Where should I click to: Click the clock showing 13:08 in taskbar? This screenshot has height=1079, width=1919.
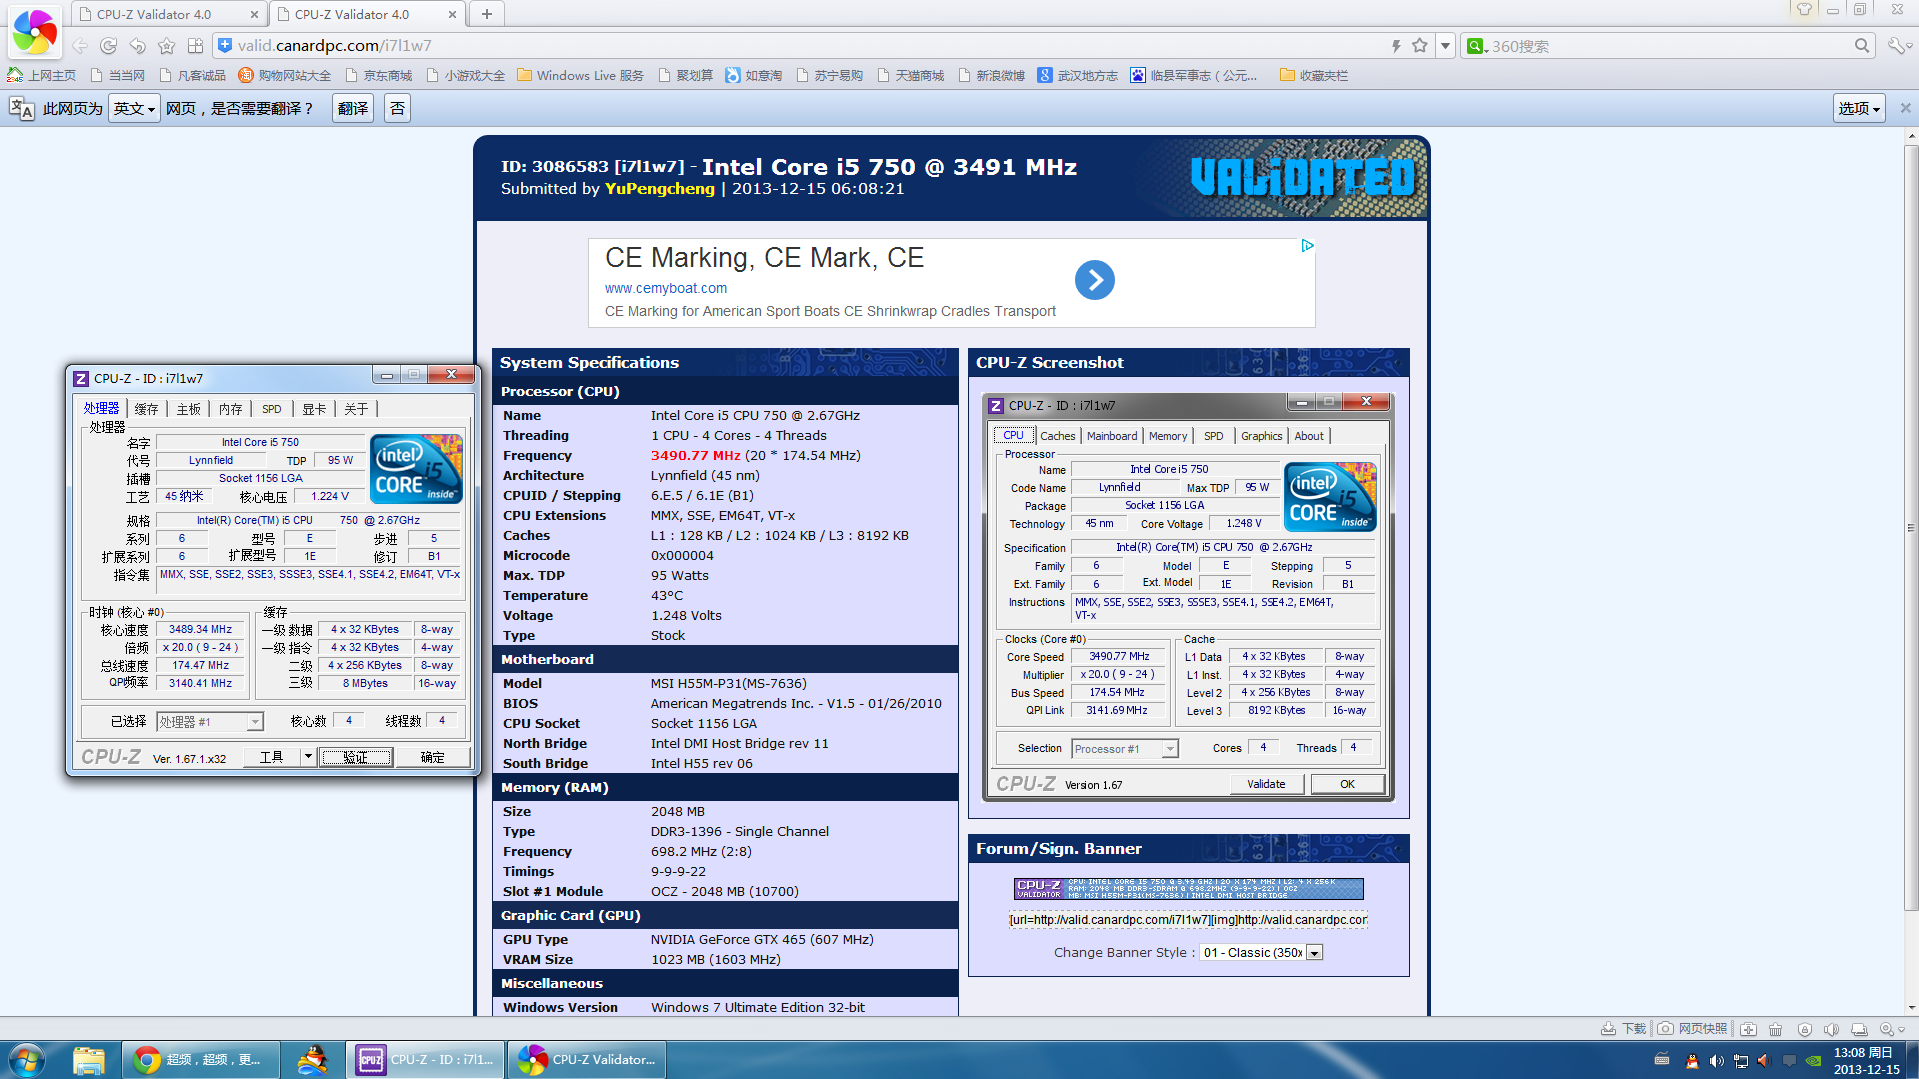[x=1866, y=1060]
